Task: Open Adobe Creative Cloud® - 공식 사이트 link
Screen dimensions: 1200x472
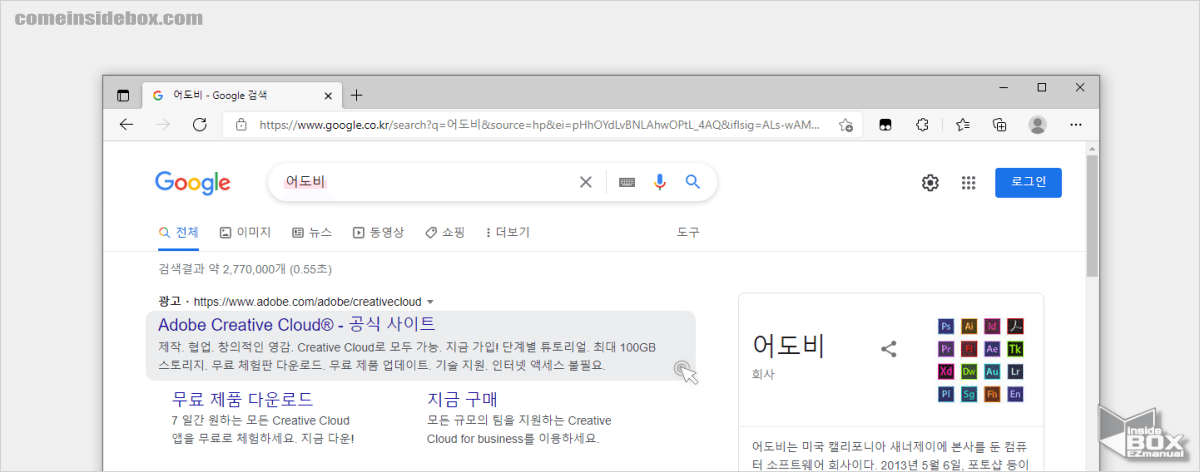Action: coord(297,324)
